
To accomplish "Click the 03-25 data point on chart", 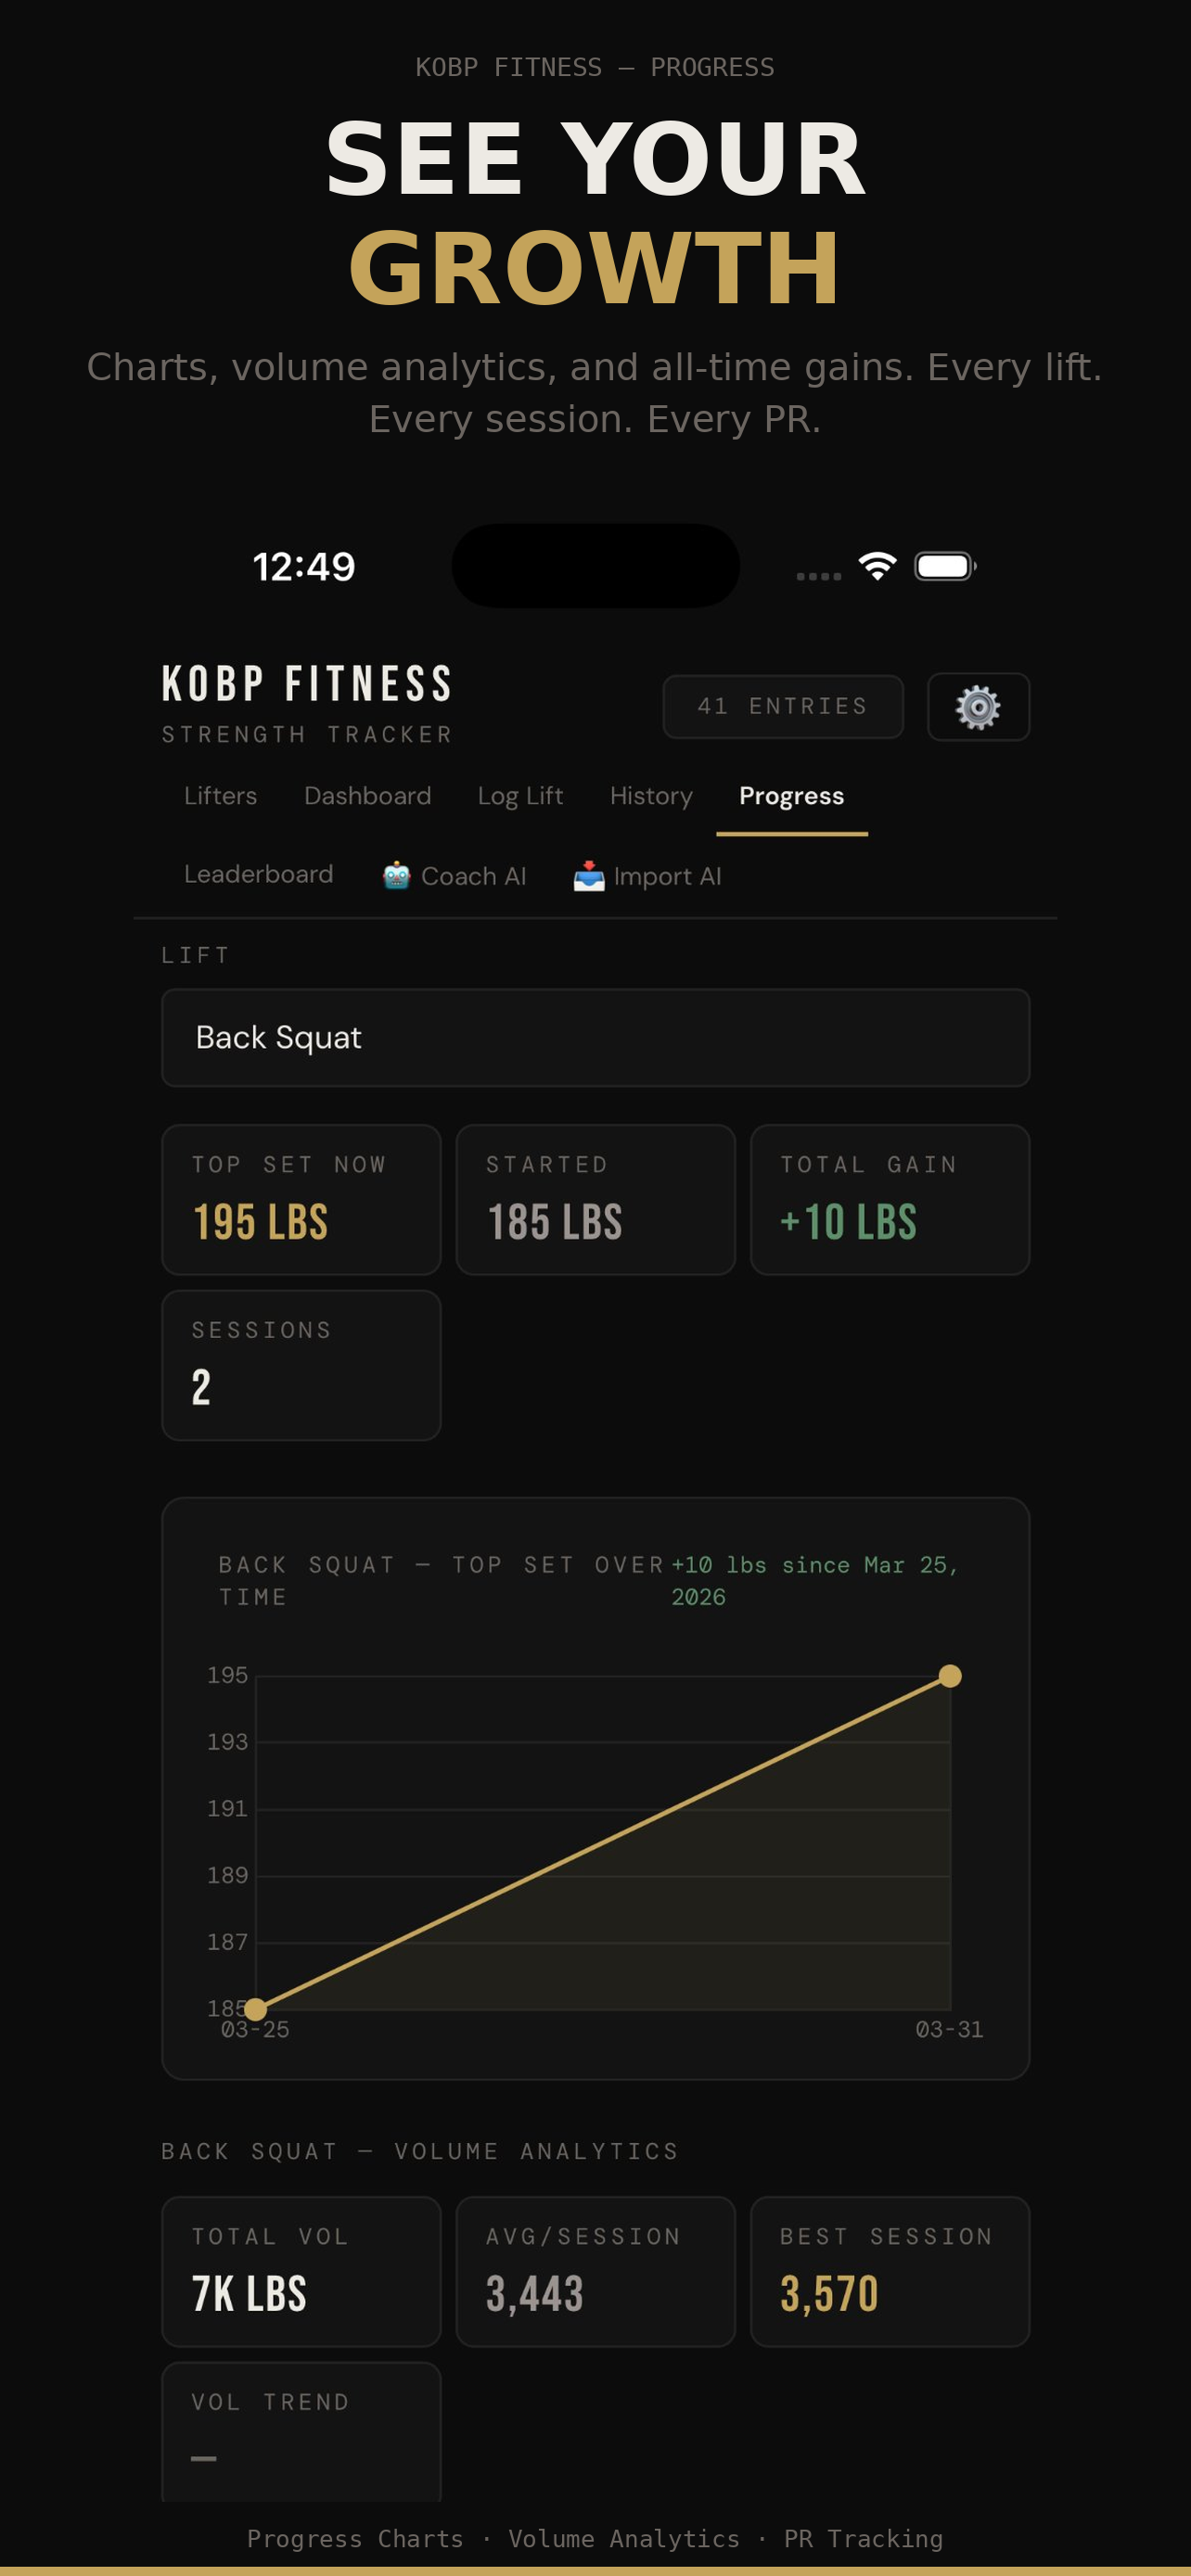I will [255, 2009].
